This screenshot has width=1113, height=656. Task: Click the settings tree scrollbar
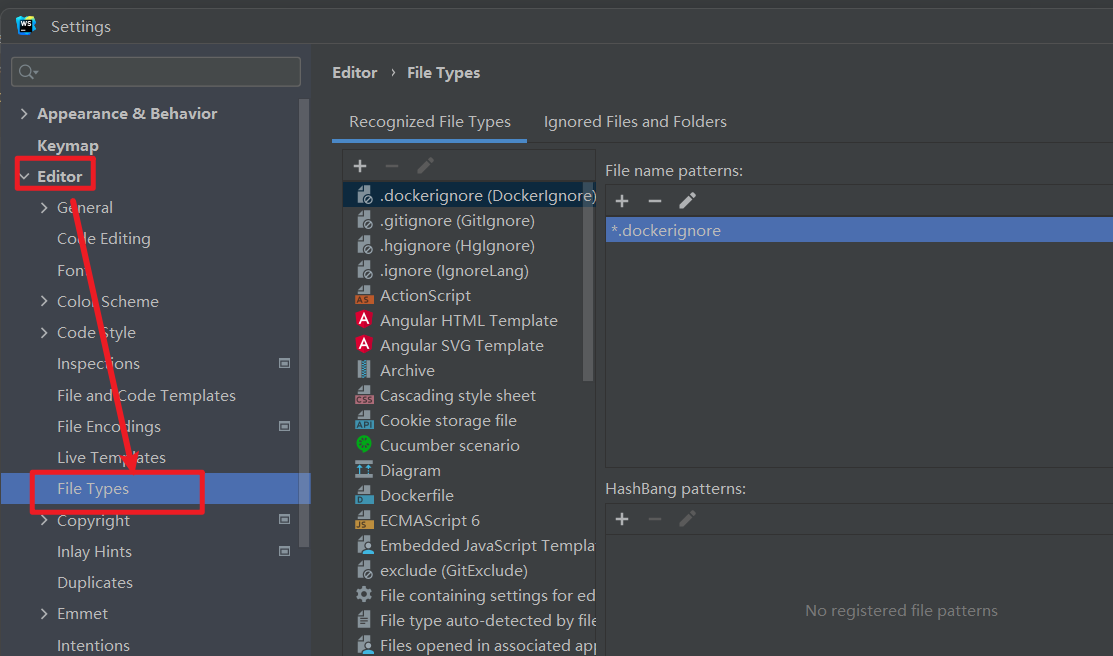pos(304,323)
